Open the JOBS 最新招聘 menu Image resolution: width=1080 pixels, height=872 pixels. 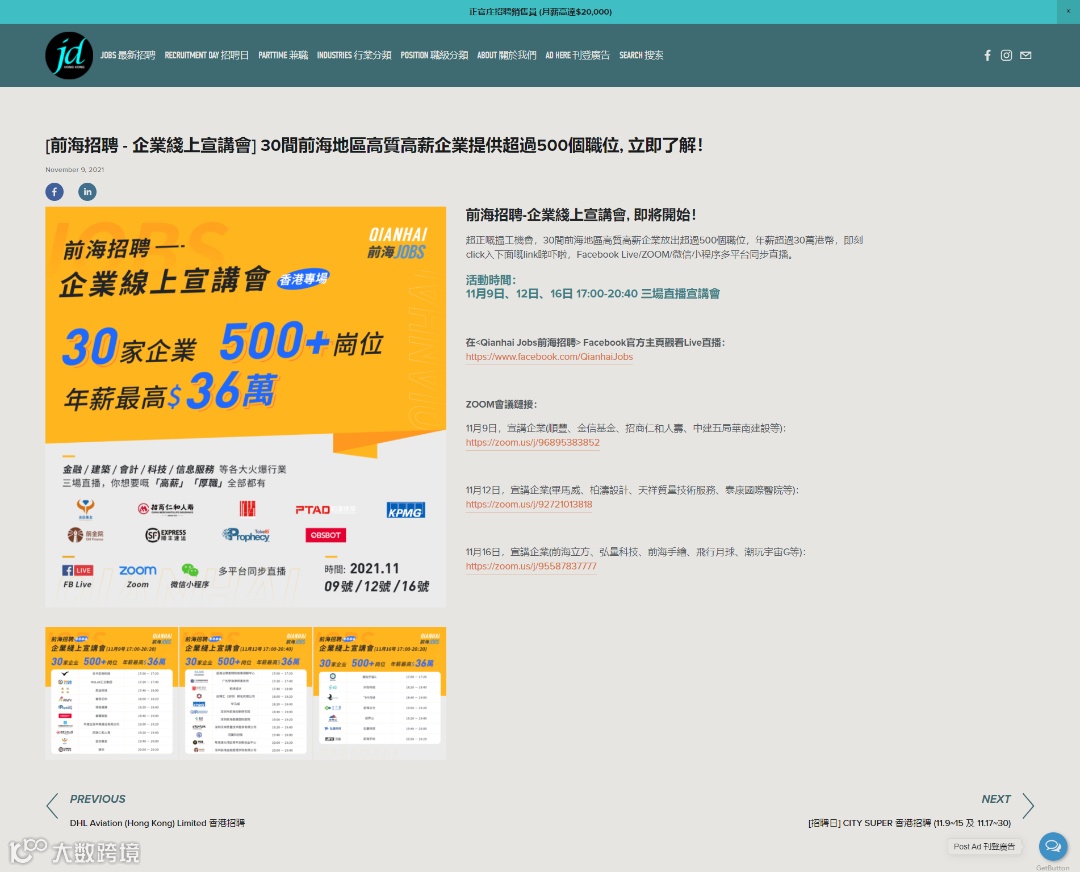click(127, 55)
